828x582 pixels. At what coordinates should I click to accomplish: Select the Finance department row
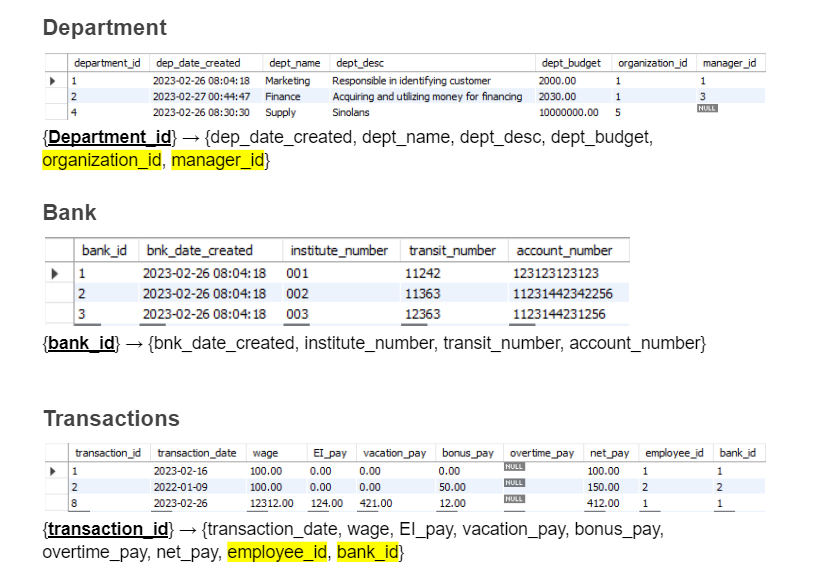pos(290,96)
